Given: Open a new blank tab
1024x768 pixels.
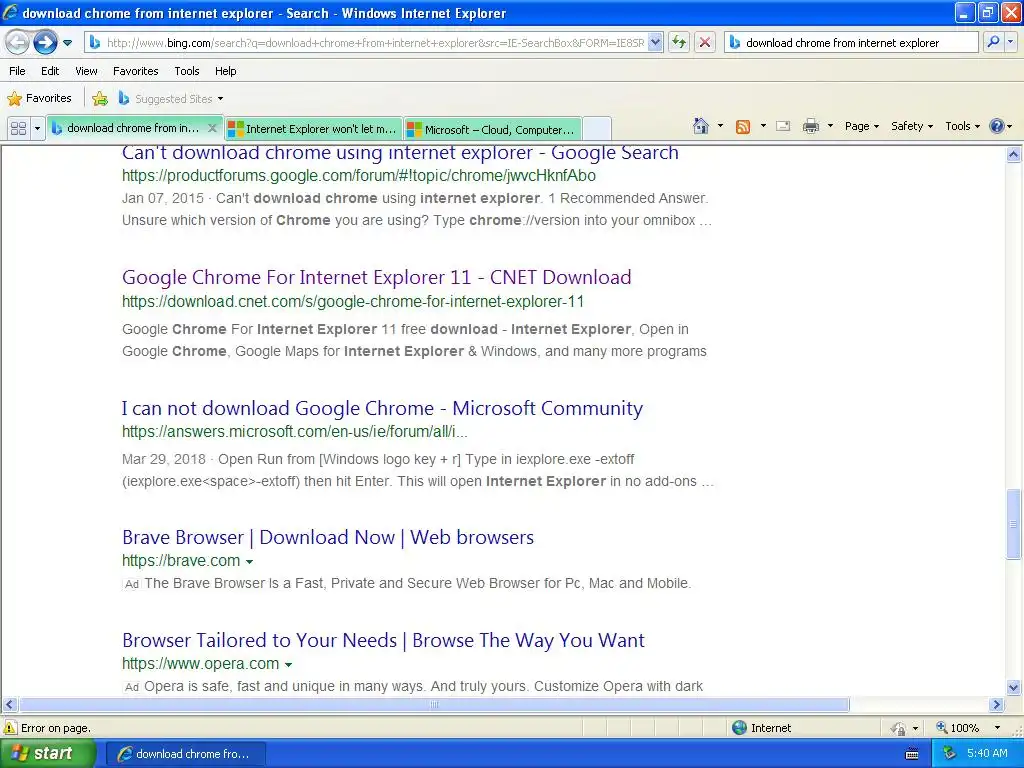Looking at the screenshot, I should [x=596, y=129].
